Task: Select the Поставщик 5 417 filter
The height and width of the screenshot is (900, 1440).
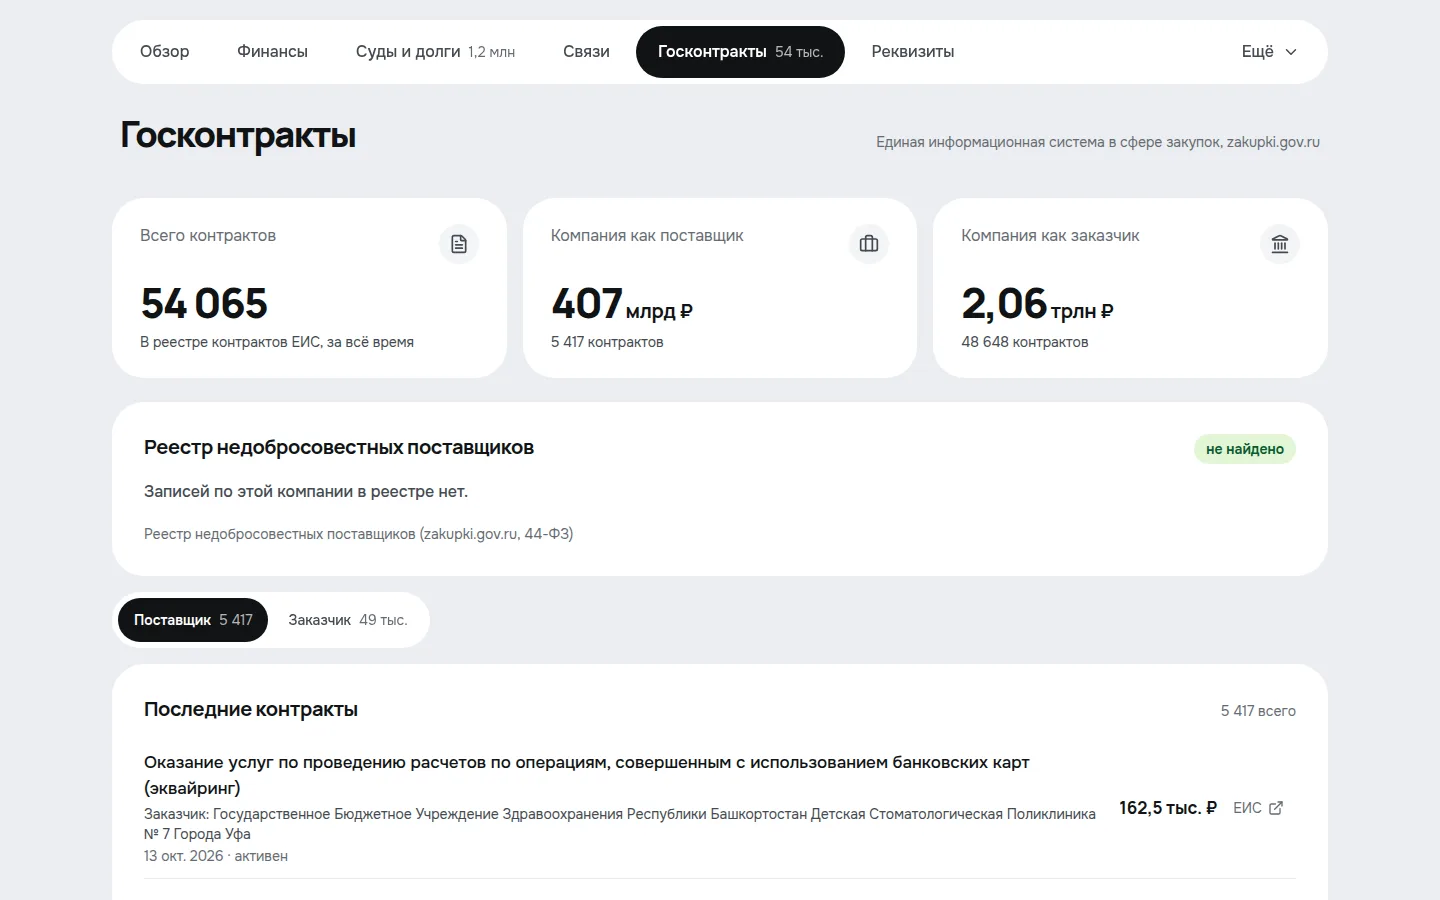Action: coord(193,620)
